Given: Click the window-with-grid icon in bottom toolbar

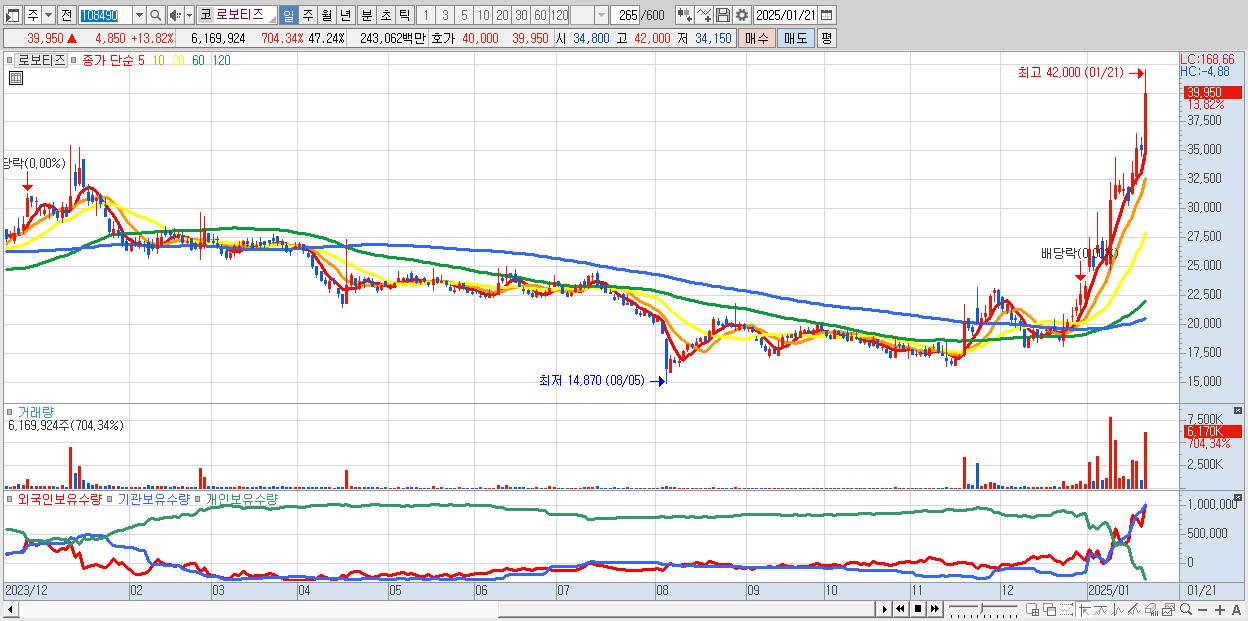Looking at the screenshot, I should [1033, 610].
